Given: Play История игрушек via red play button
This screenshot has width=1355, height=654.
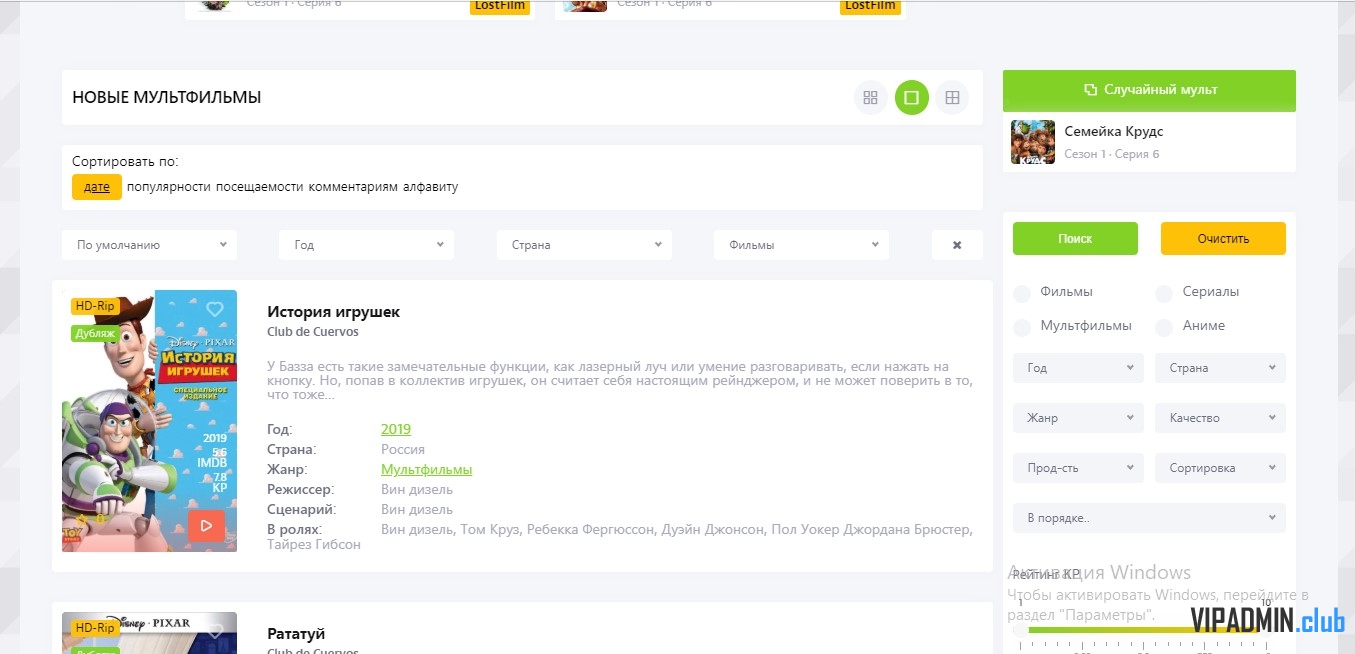Looking at the screenshot, I should (206, 525).
